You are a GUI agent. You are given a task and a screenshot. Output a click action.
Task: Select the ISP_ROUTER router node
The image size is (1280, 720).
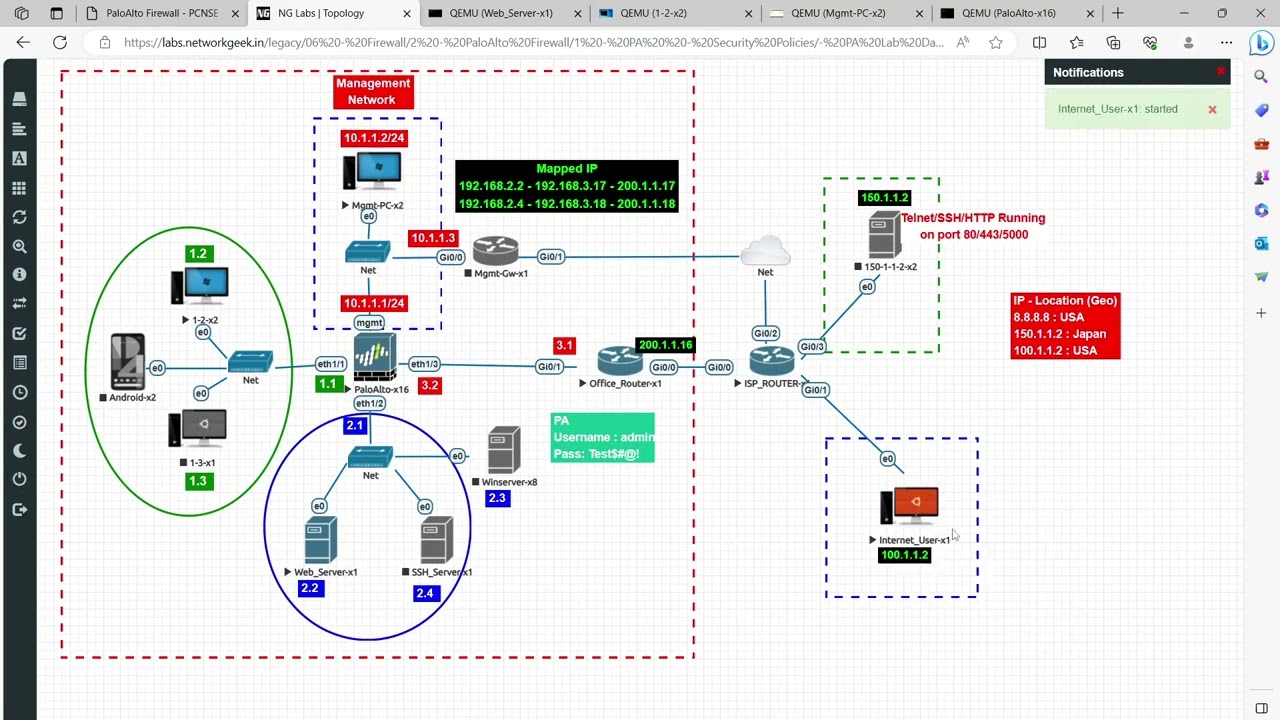pos(772,361)
